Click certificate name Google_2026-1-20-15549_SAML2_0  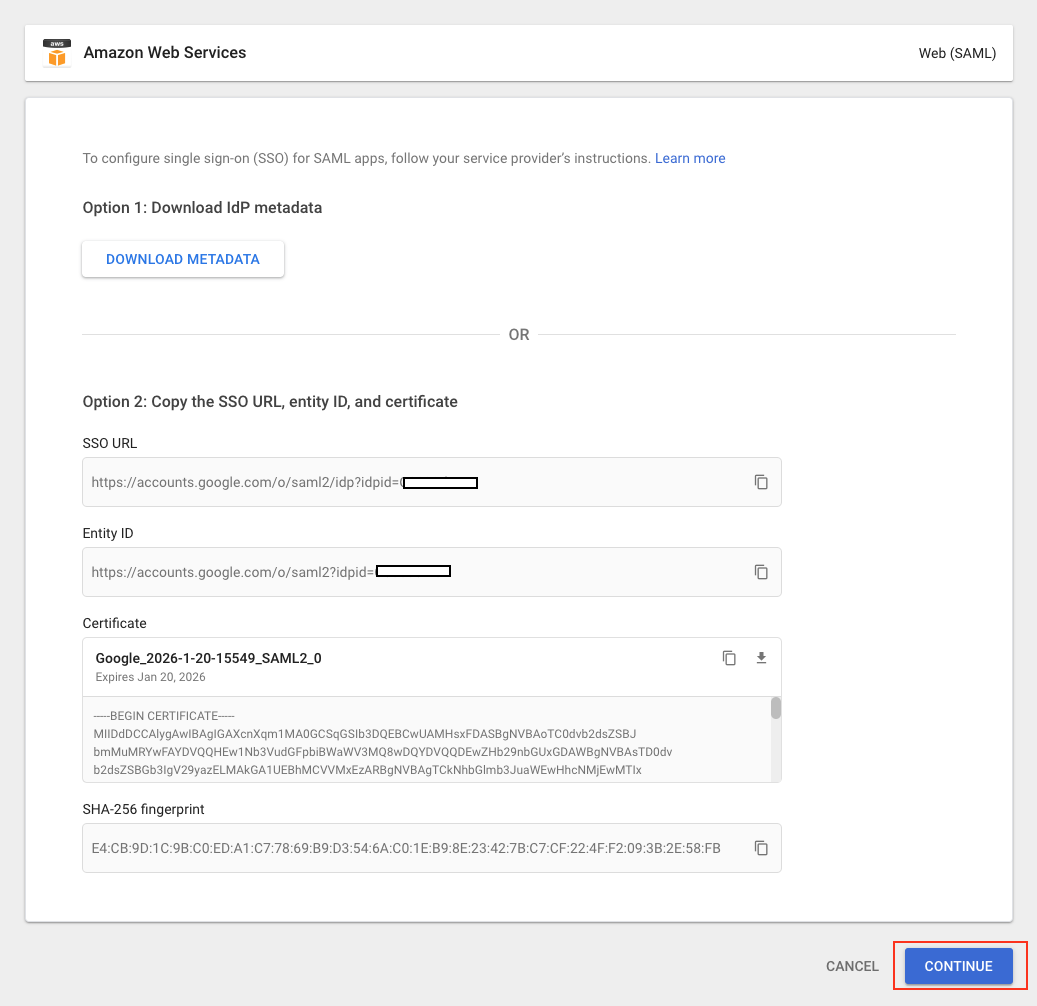(208, 658)
